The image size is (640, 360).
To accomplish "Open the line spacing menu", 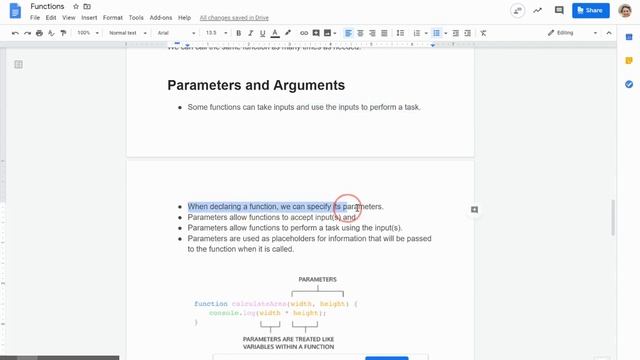I will 400,33.
